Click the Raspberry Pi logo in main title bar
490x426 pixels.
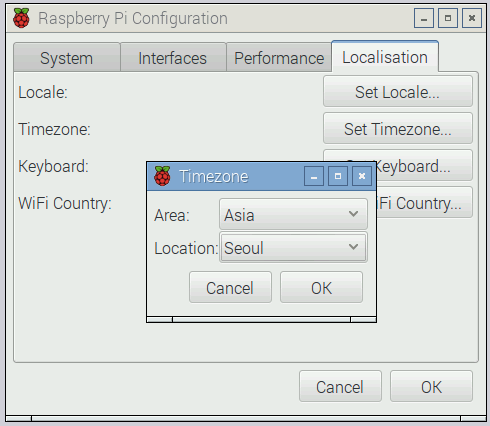click(x=21, y=18)
